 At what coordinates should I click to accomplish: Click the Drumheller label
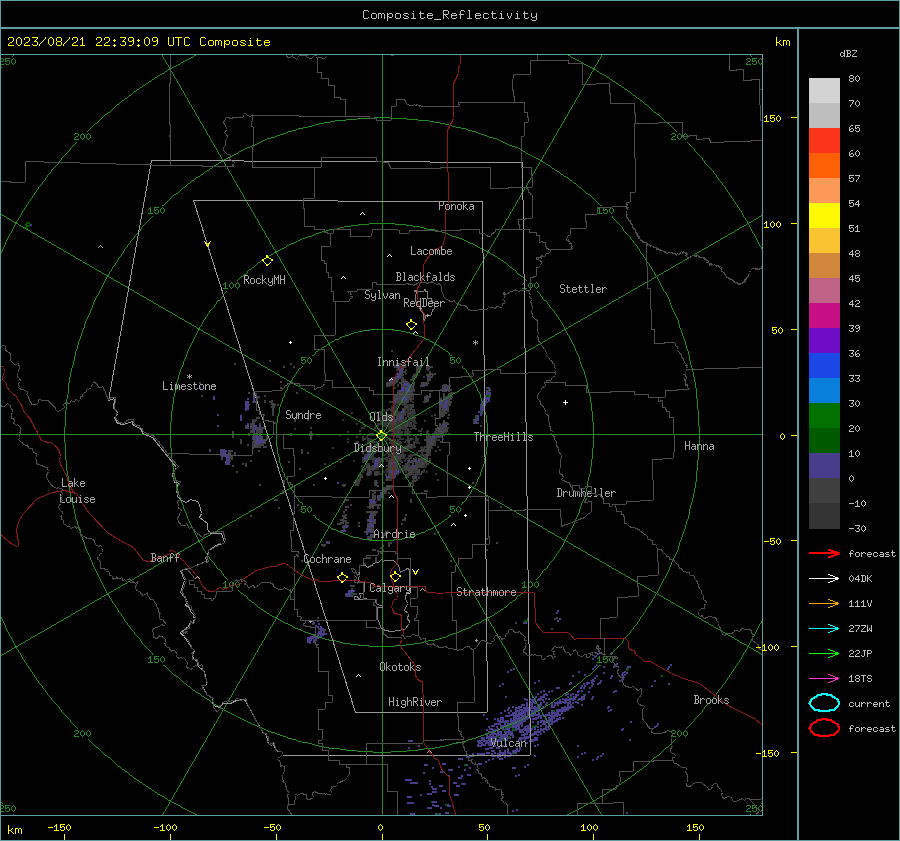click(x=586, y=493)
